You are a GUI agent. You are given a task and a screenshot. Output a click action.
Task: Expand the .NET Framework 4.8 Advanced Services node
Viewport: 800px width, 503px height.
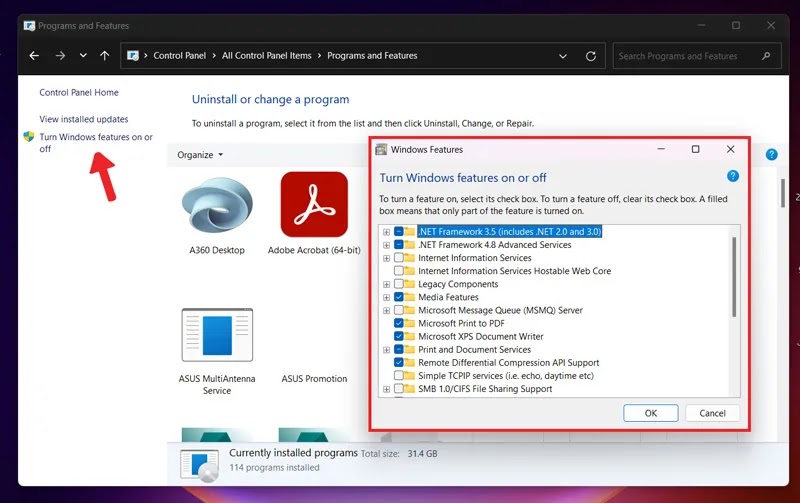[x=386, y=245]
